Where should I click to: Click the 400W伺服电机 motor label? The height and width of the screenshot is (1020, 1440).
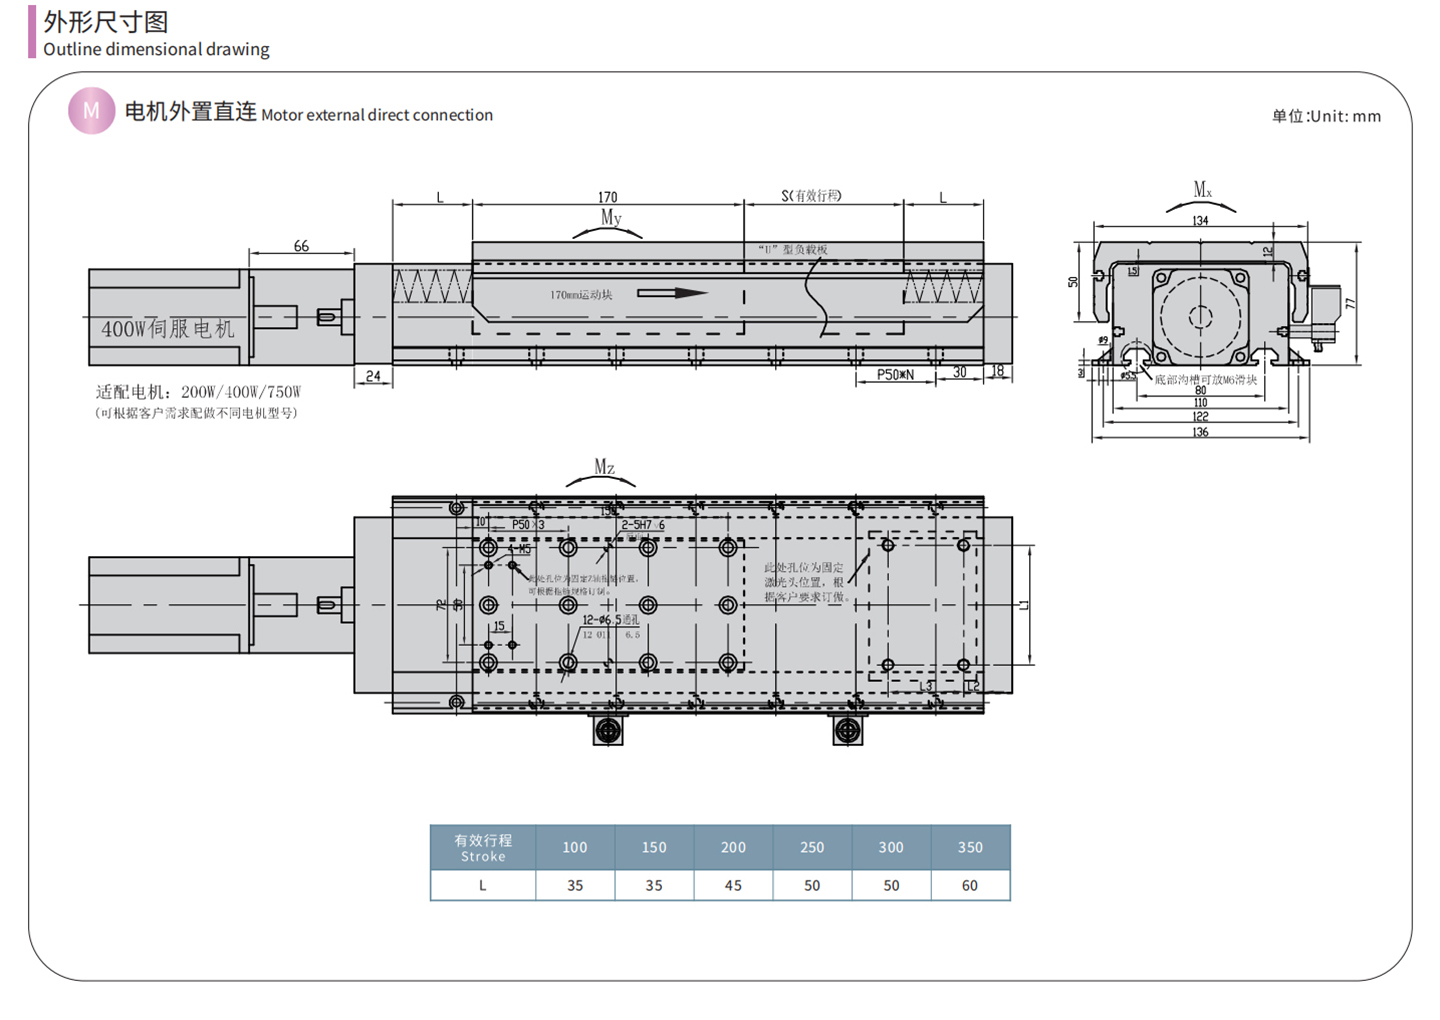coord(167,328)
